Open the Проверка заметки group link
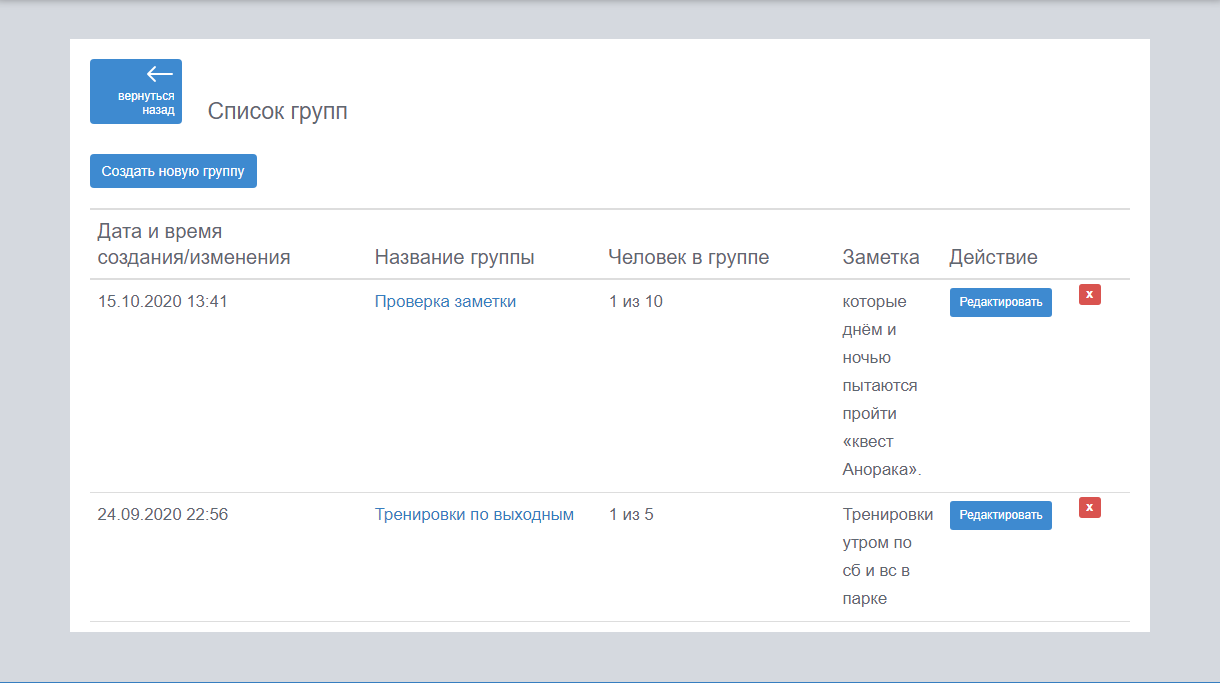This screenshot has width=1220, height=683. tap(445, 301)
